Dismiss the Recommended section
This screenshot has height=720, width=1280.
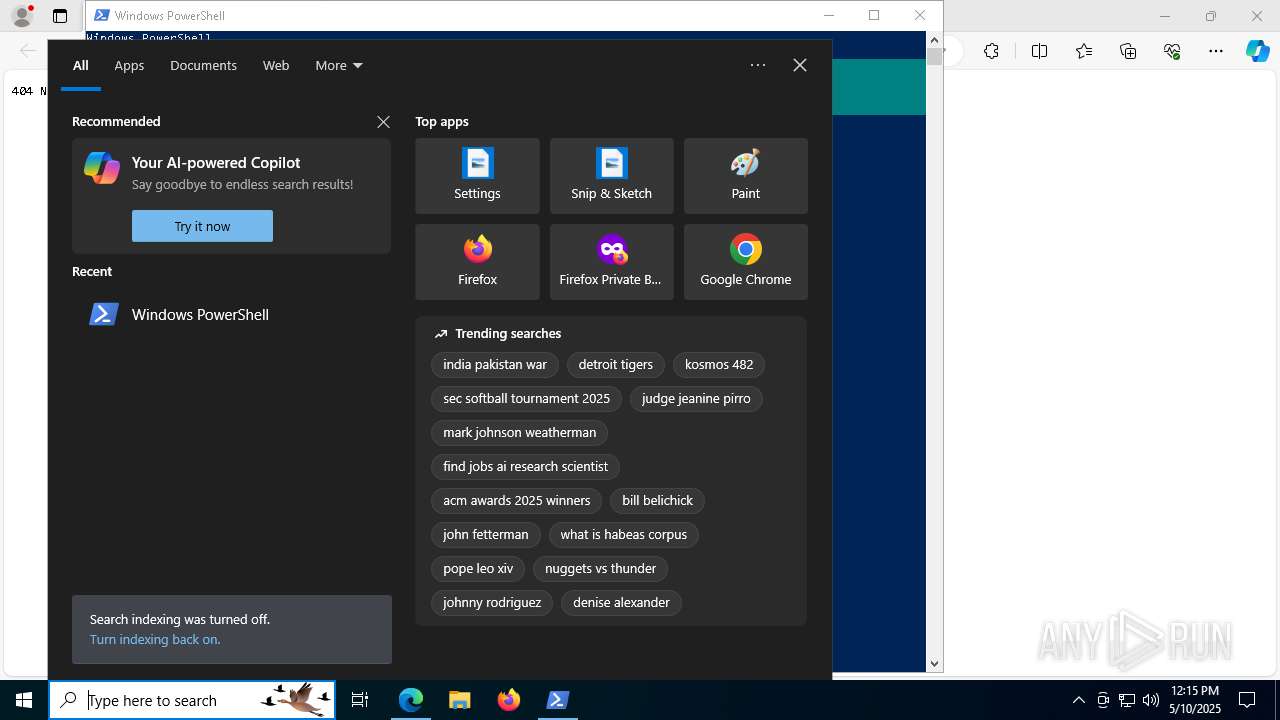tap(383, 122)
